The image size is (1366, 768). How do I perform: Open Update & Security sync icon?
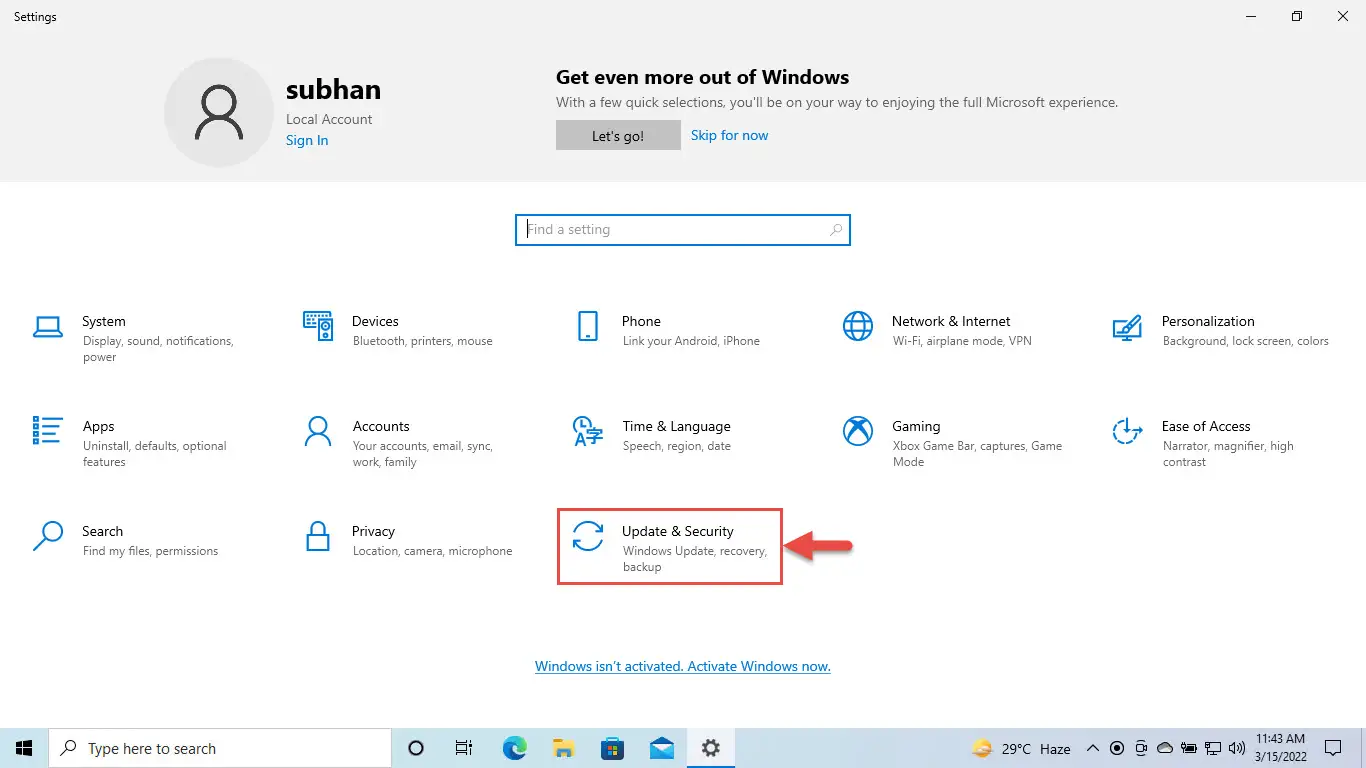[x=588, y=536]
